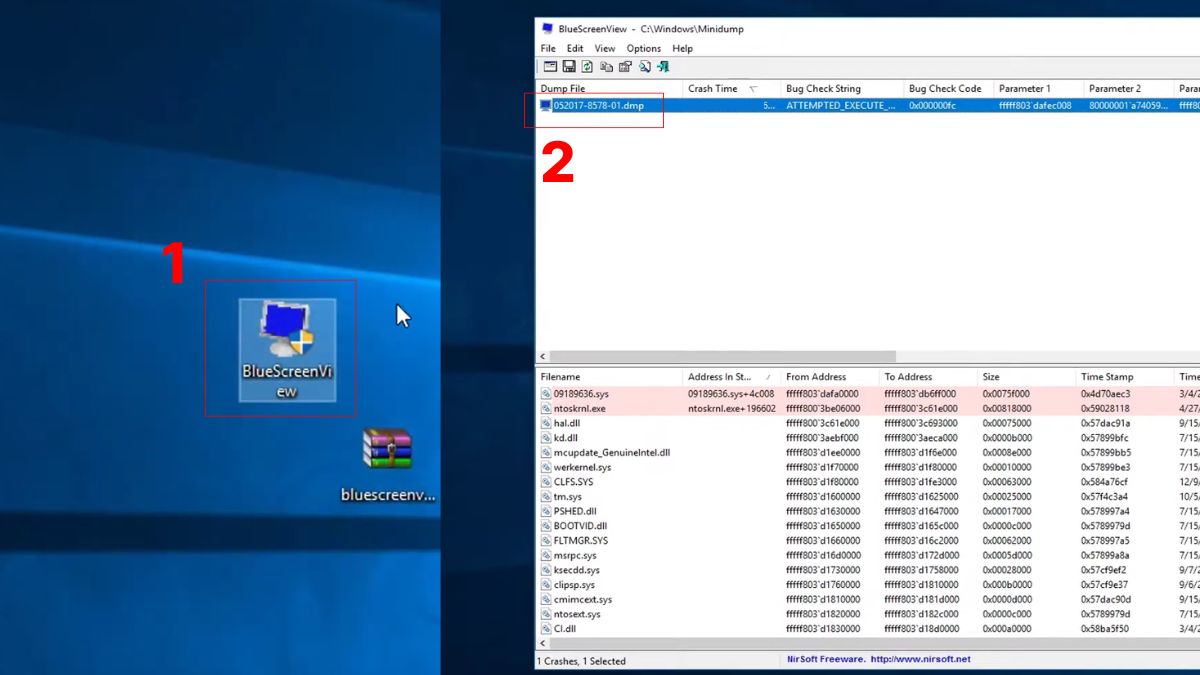Sort by Crash Time column header

[731, 89]
